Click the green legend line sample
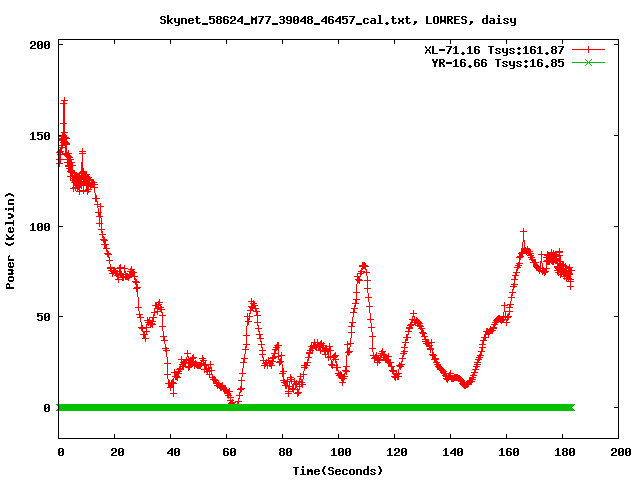640x480 pixels. 588,62
